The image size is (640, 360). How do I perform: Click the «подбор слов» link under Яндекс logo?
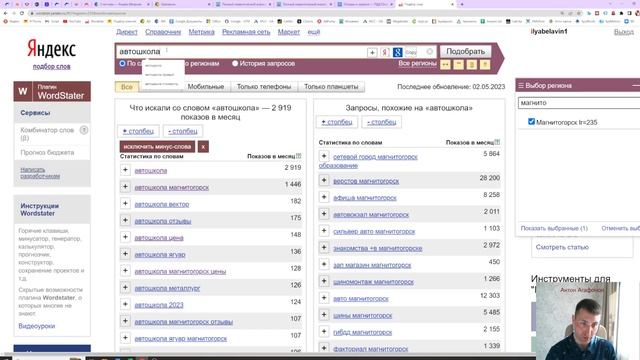51,66
